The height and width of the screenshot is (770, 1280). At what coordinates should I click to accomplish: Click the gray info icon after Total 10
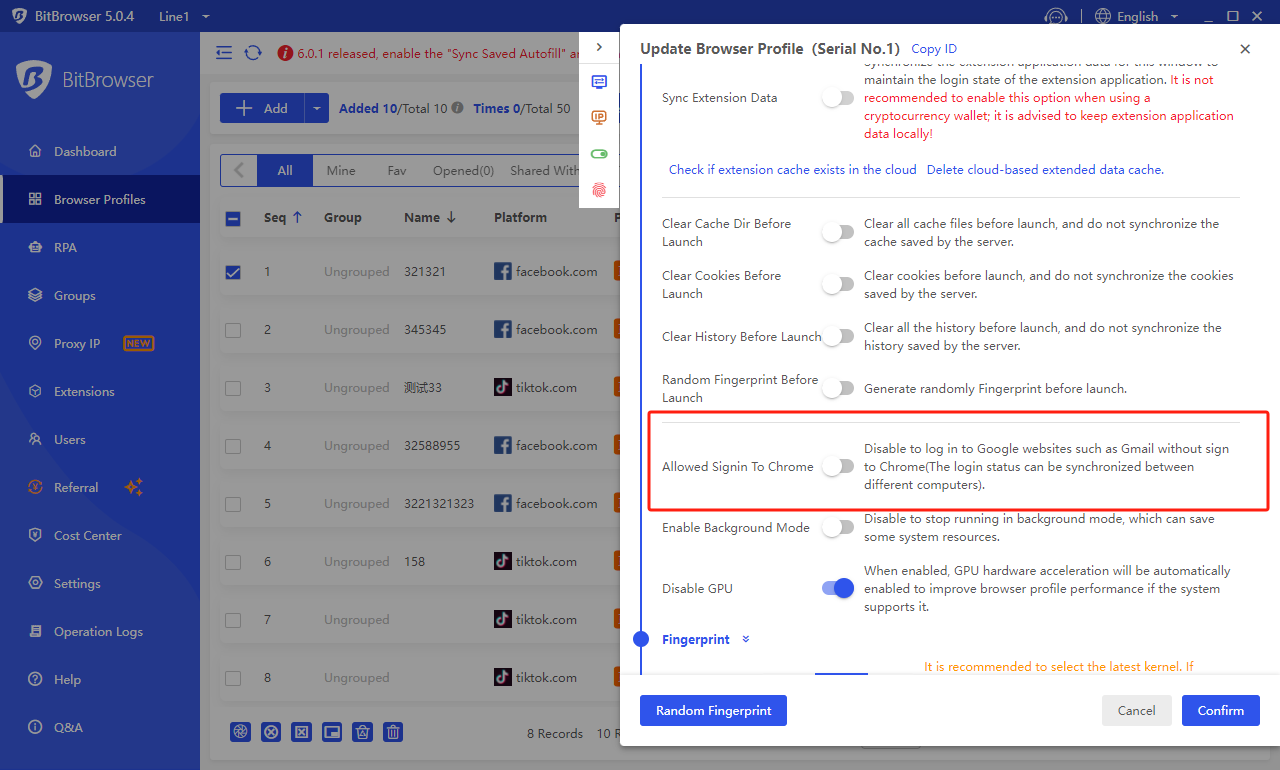[x=457, y=108]
